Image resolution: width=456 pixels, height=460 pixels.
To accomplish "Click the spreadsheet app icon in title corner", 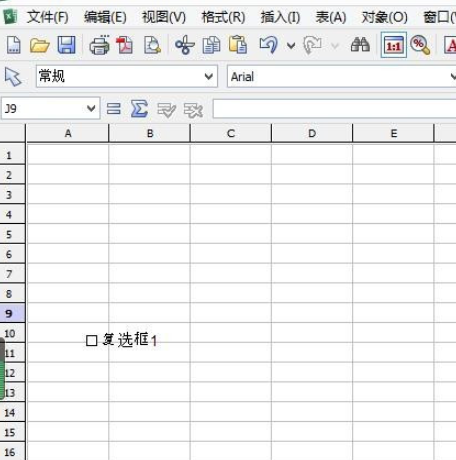I will [x=9, y=16].
